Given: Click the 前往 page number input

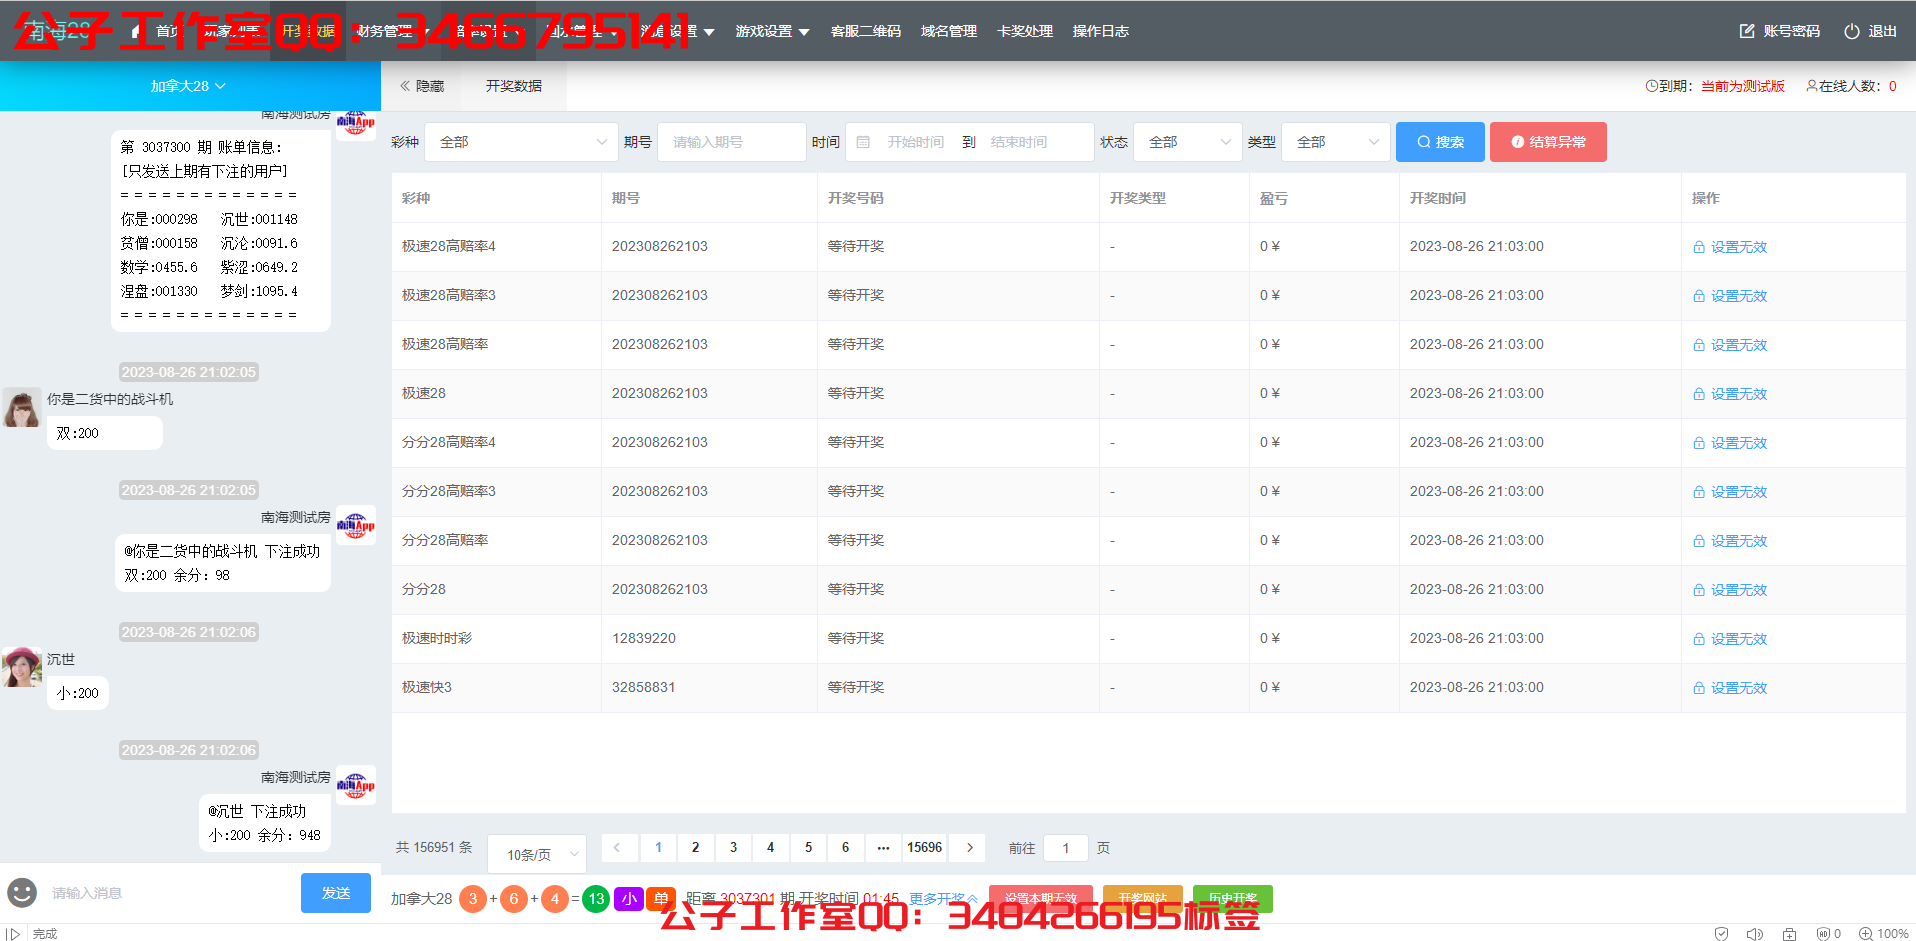Looking at the screenshot, I should point(1066,848).
